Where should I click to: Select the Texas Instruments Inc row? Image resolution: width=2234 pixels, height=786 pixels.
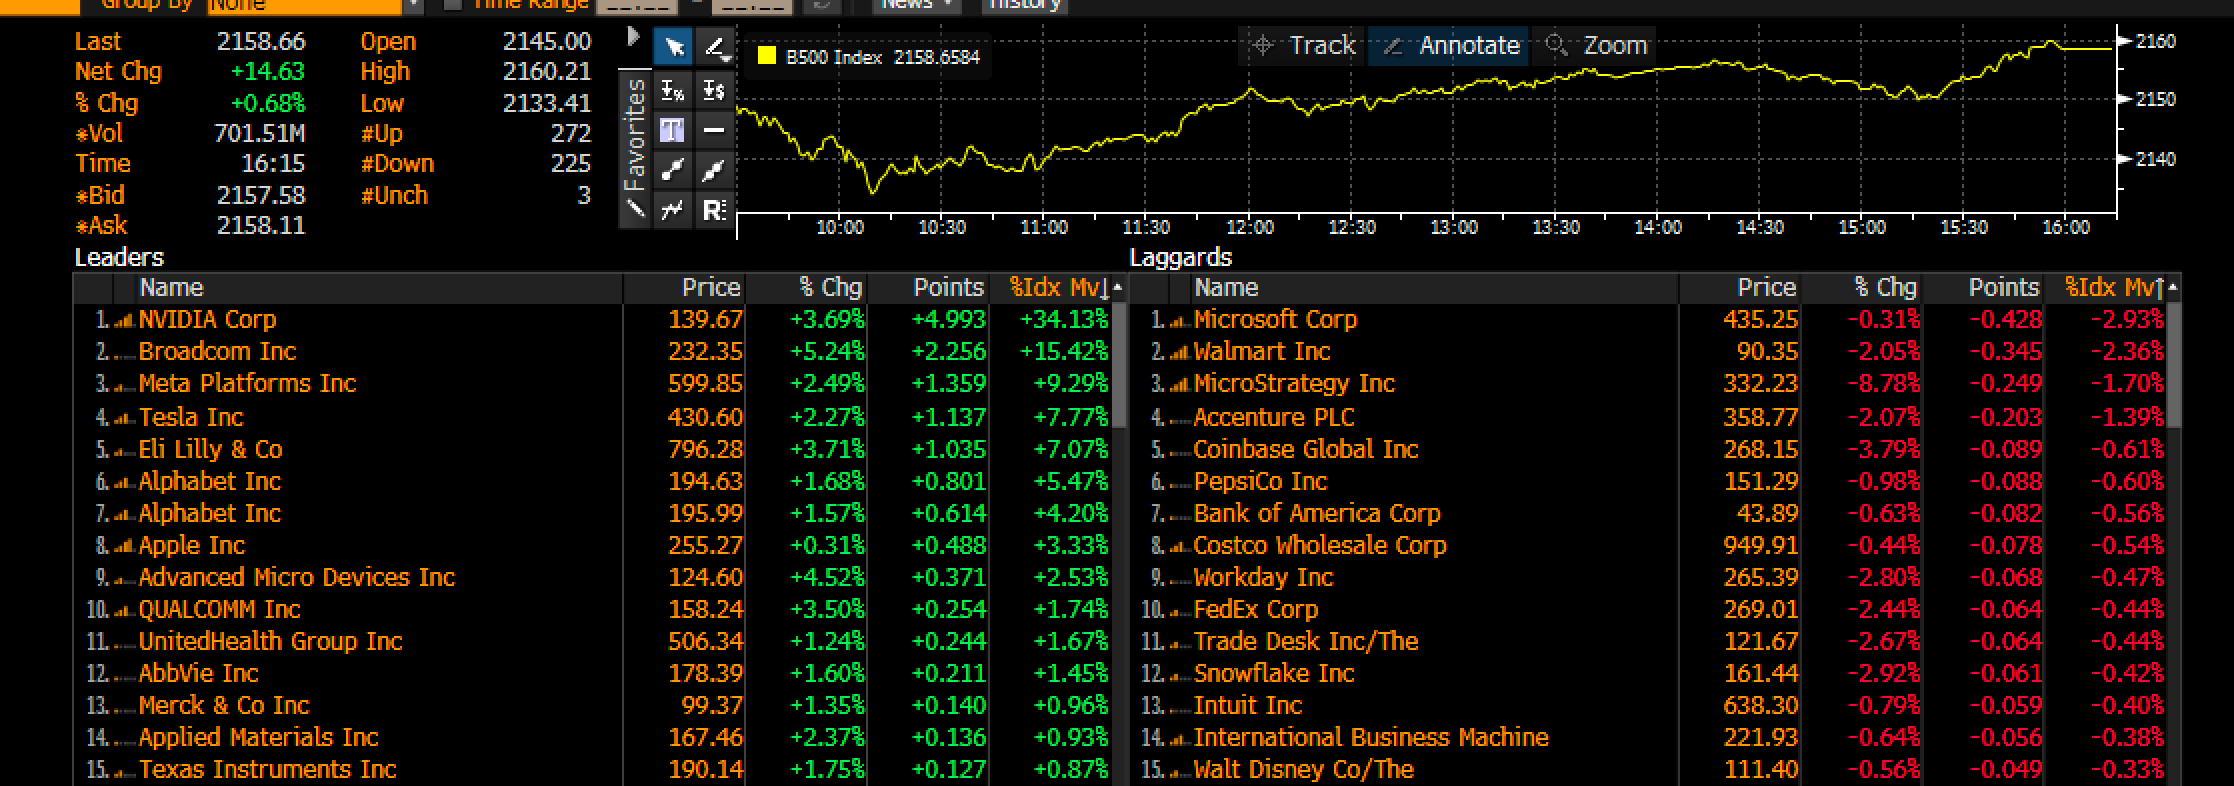(x=592, y=769)
